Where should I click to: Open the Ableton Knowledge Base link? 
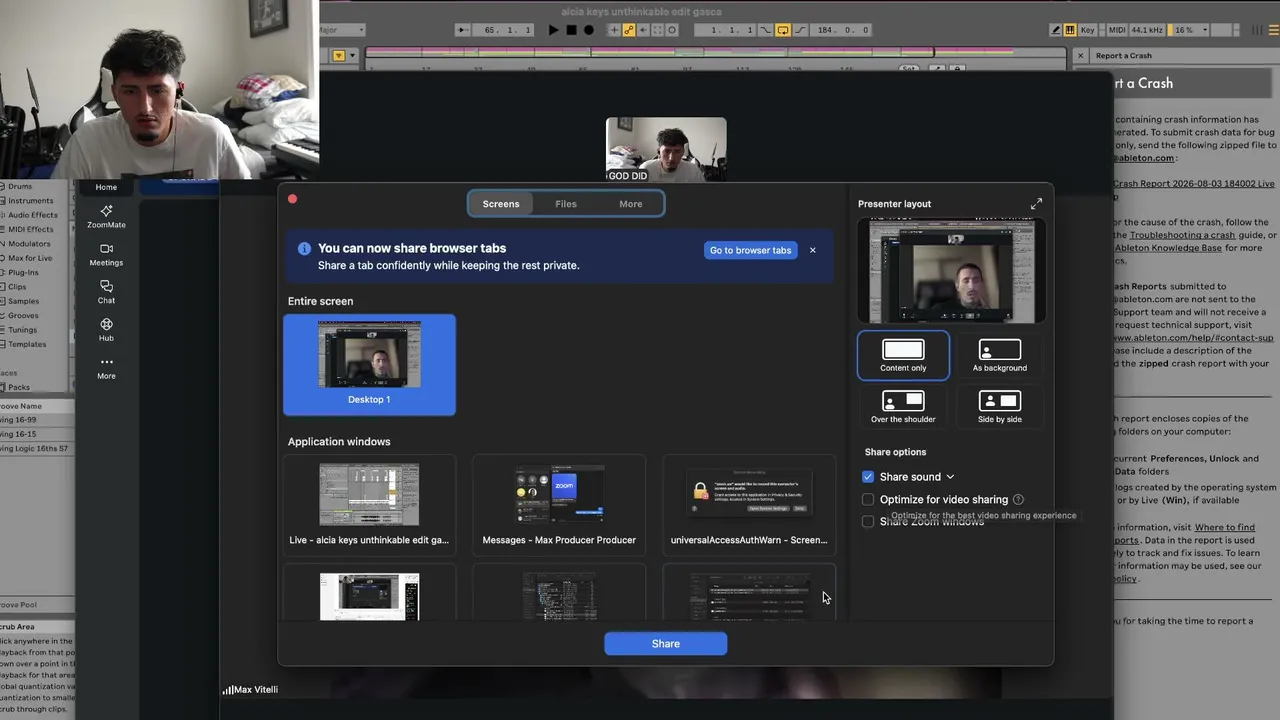[1168, 248]
